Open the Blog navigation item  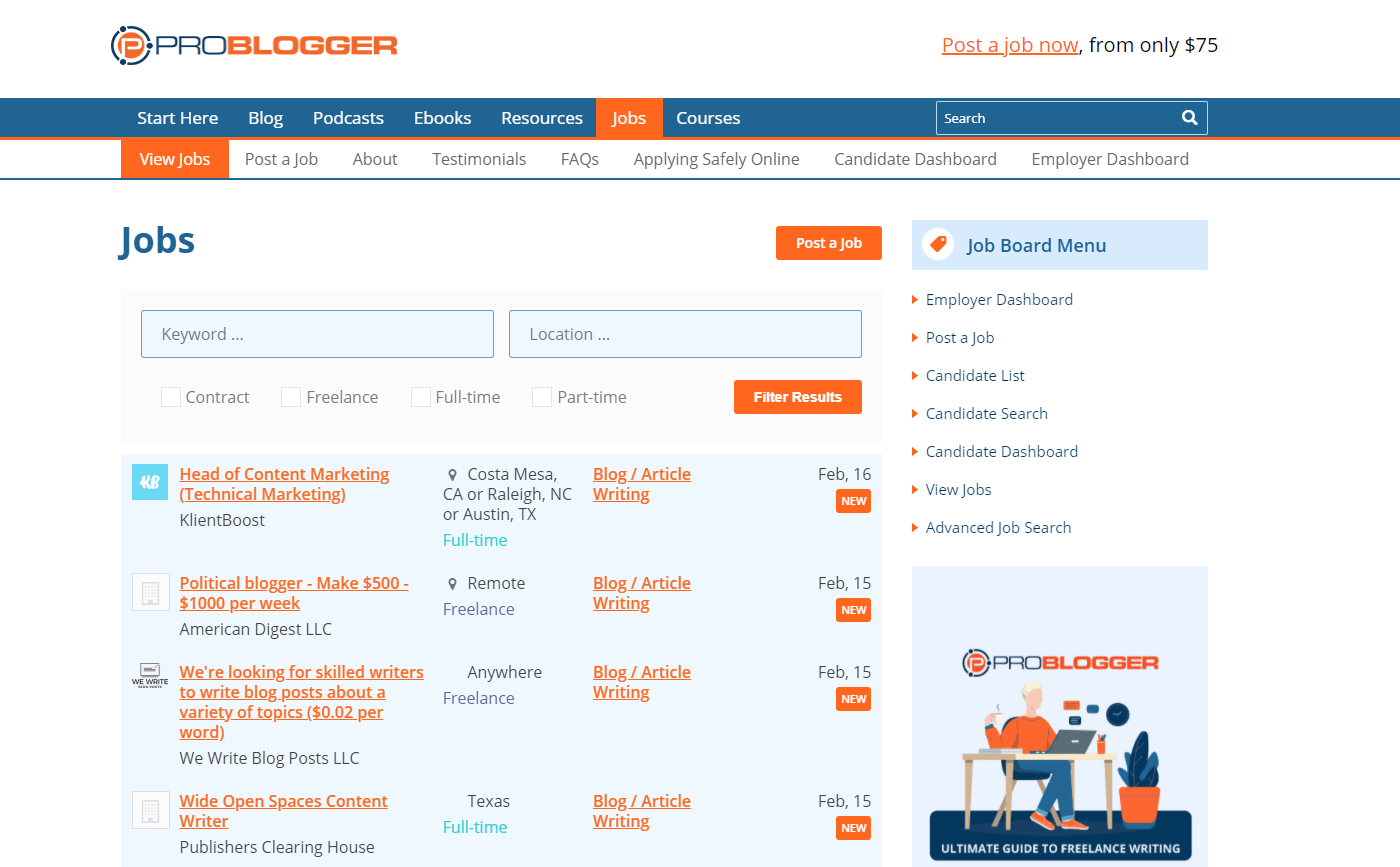[x=266, y=118]
